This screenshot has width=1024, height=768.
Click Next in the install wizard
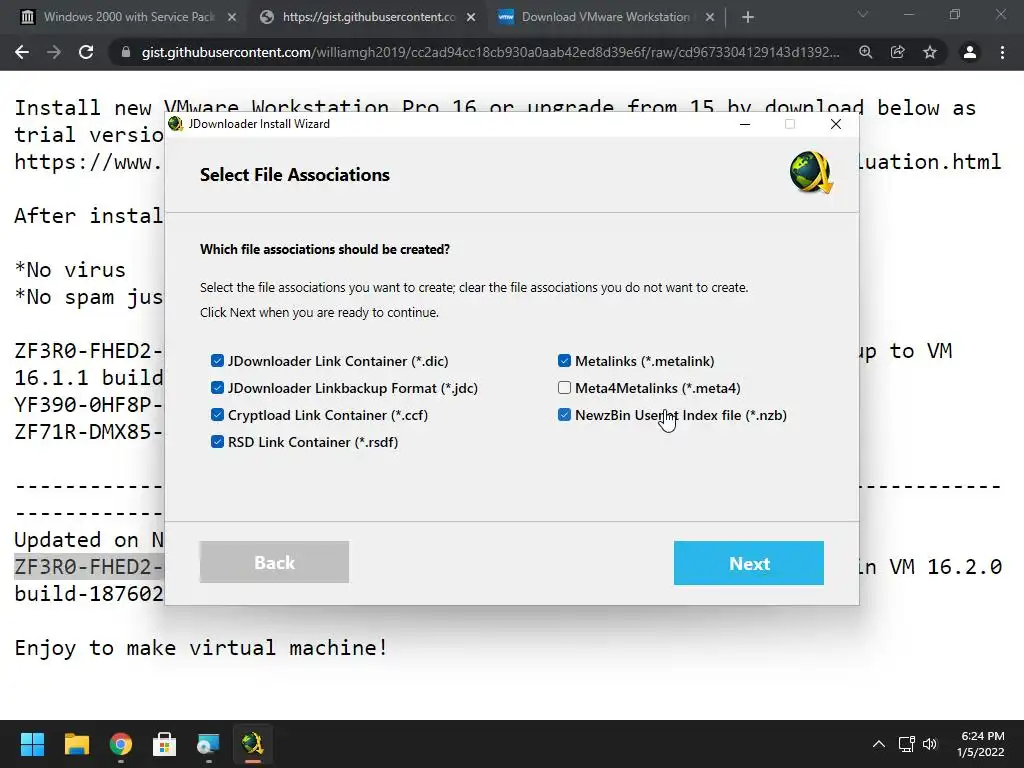pos(748,563)
